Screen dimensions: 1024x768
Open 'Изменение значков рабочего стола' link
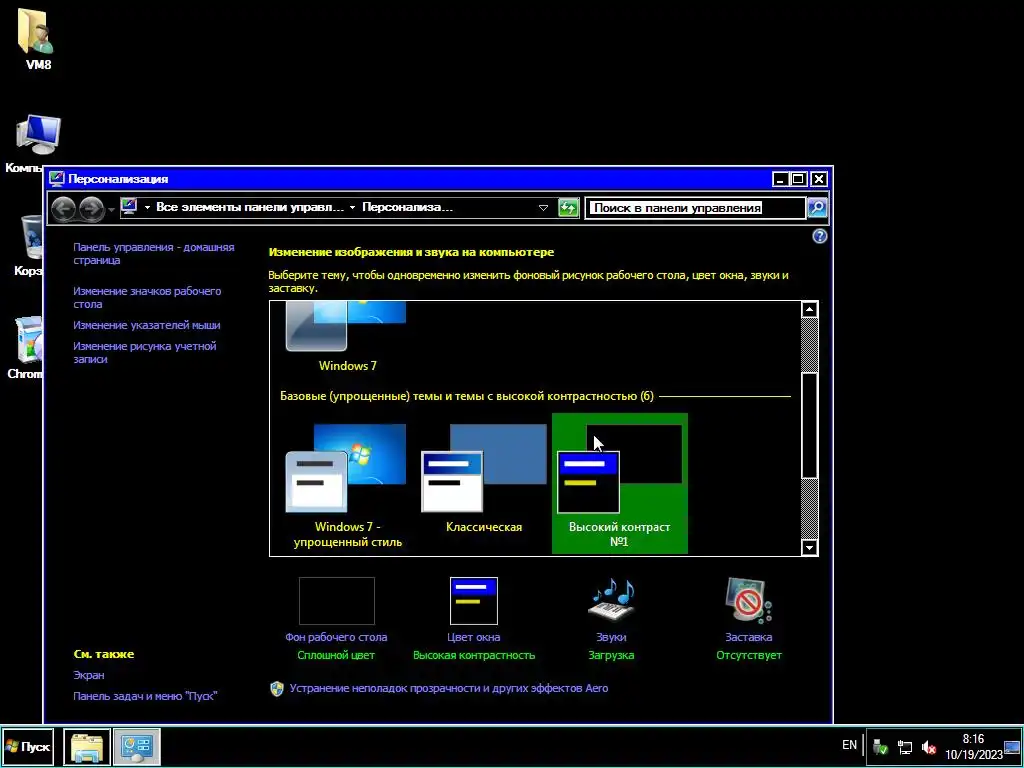coord(147,297)
